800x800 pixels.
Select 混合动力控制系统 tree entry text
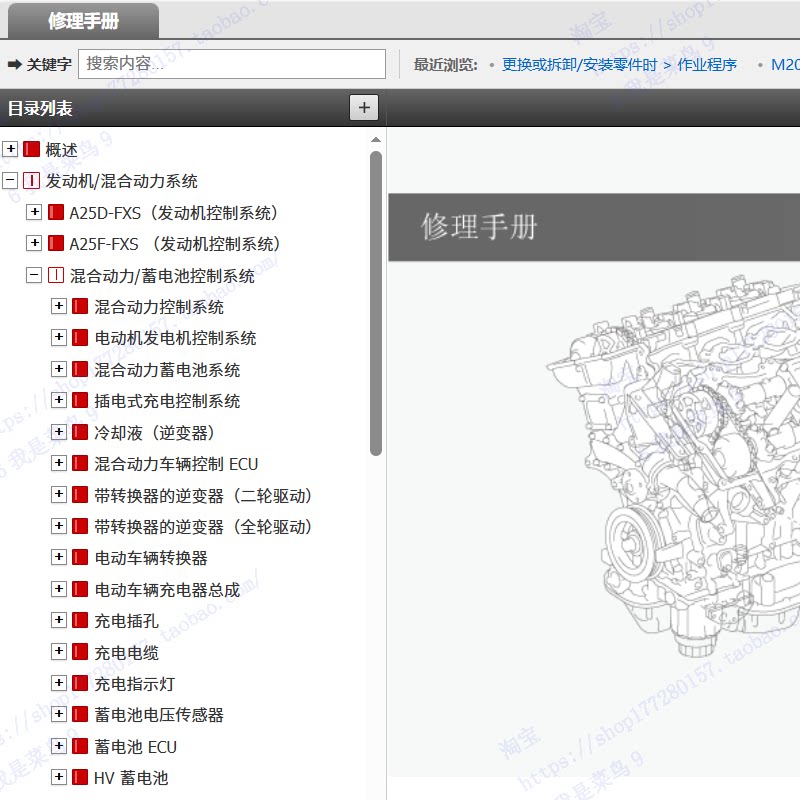(159, 307)
